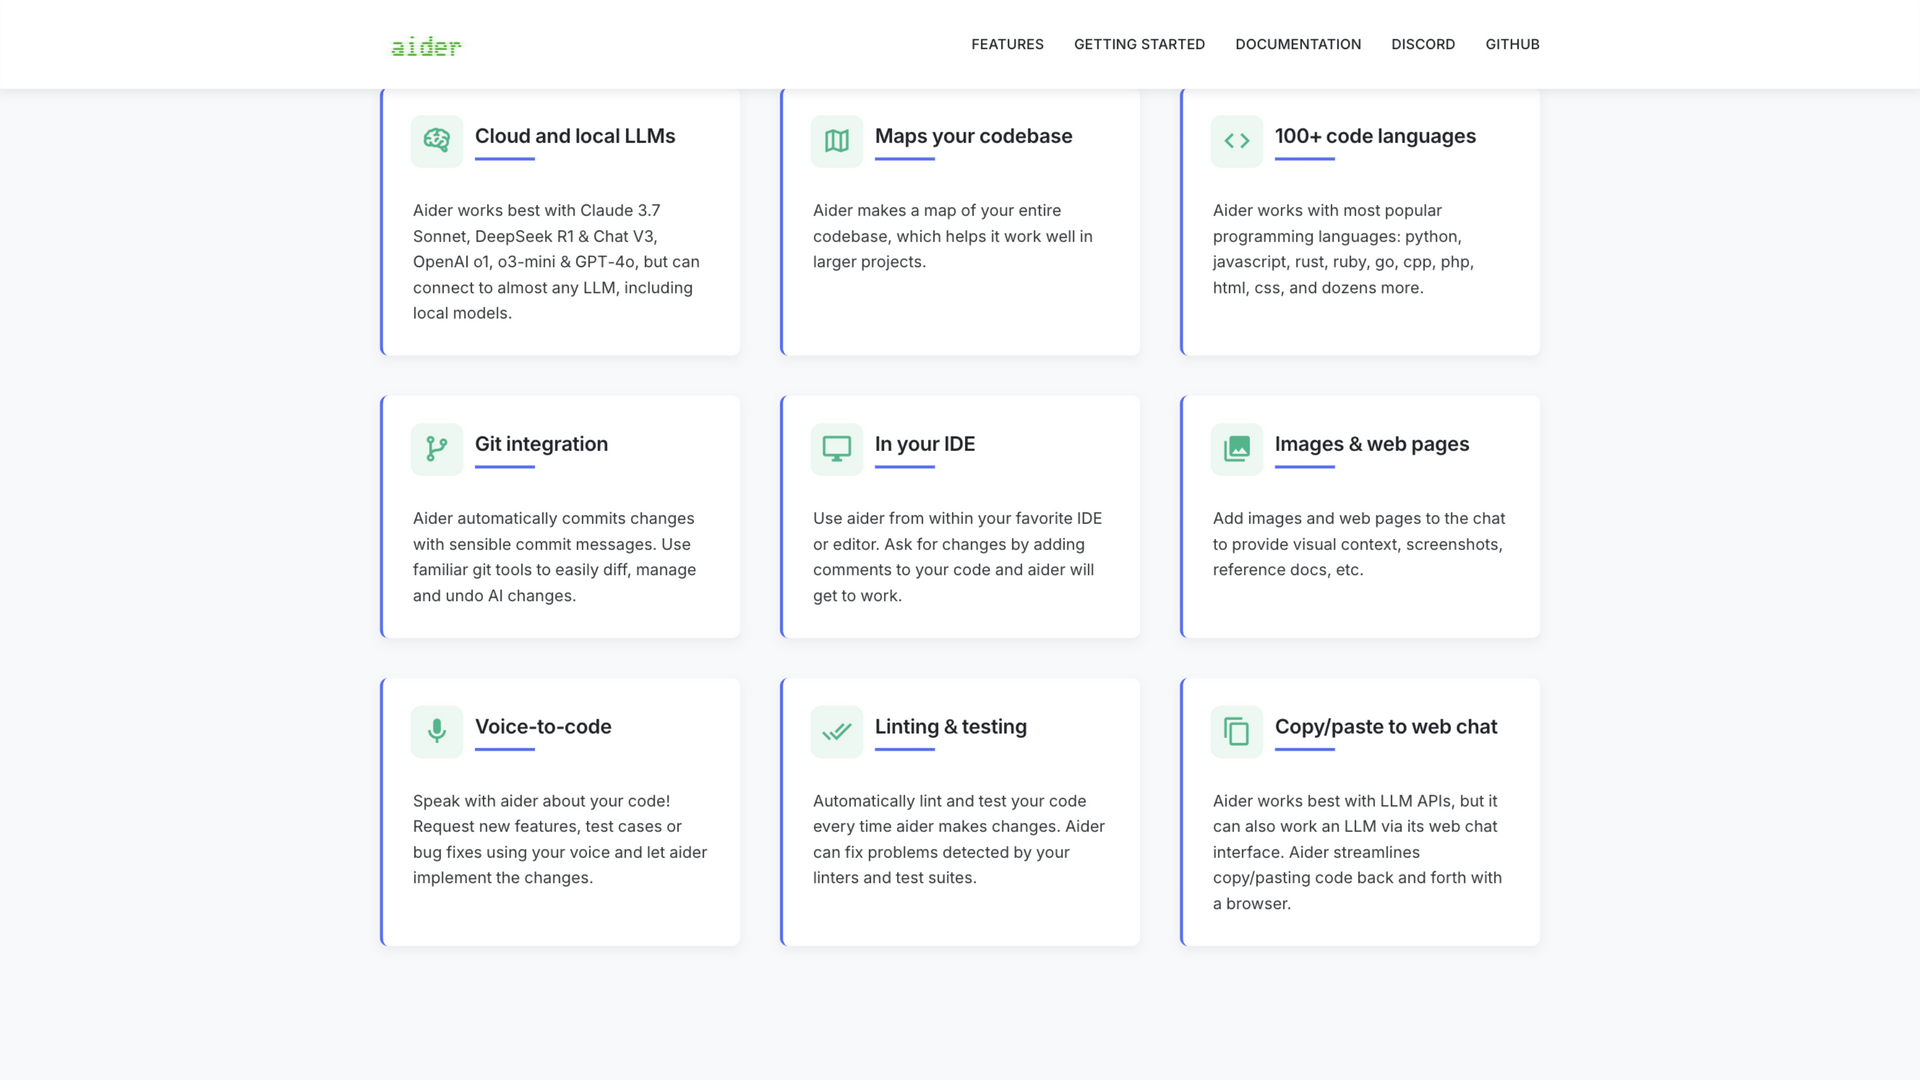The image size is (1920, 1080).
Task: Click the double checkmark icon for Linting & testing
Action: coord(837,732)
